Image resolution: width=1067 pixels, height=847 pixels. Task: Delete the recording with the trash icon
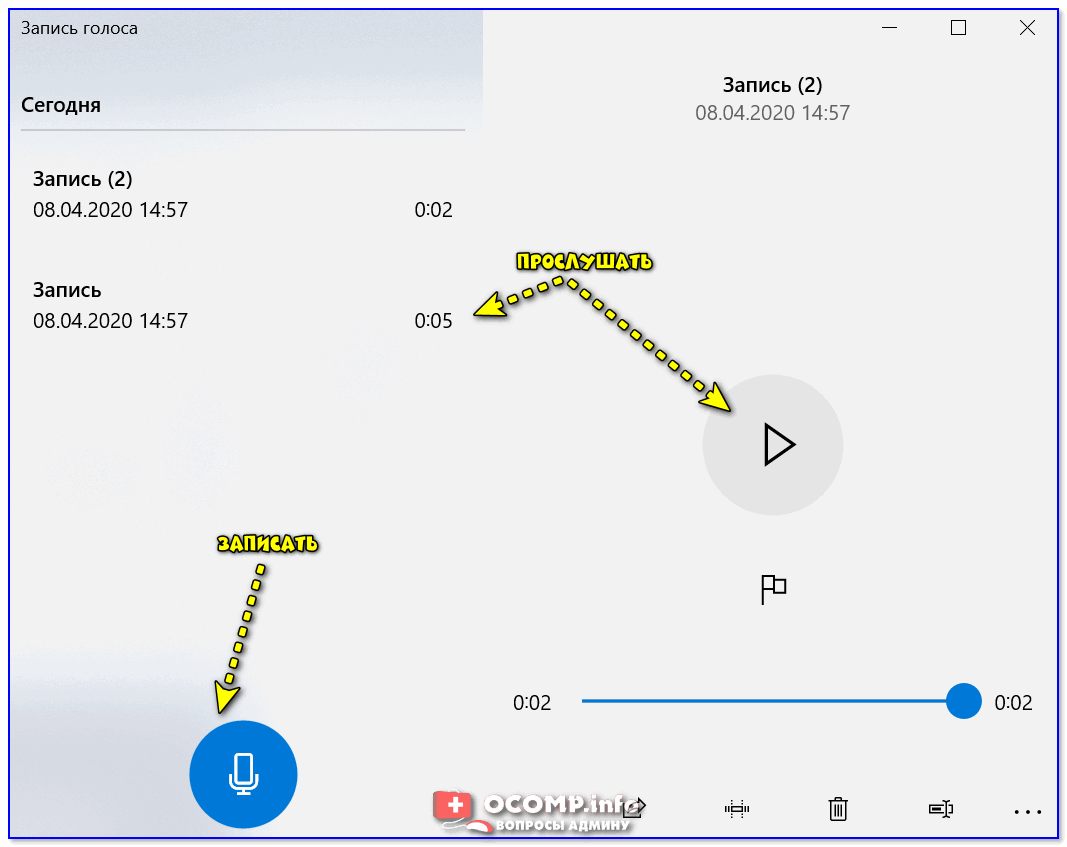[x=839, y=809]
